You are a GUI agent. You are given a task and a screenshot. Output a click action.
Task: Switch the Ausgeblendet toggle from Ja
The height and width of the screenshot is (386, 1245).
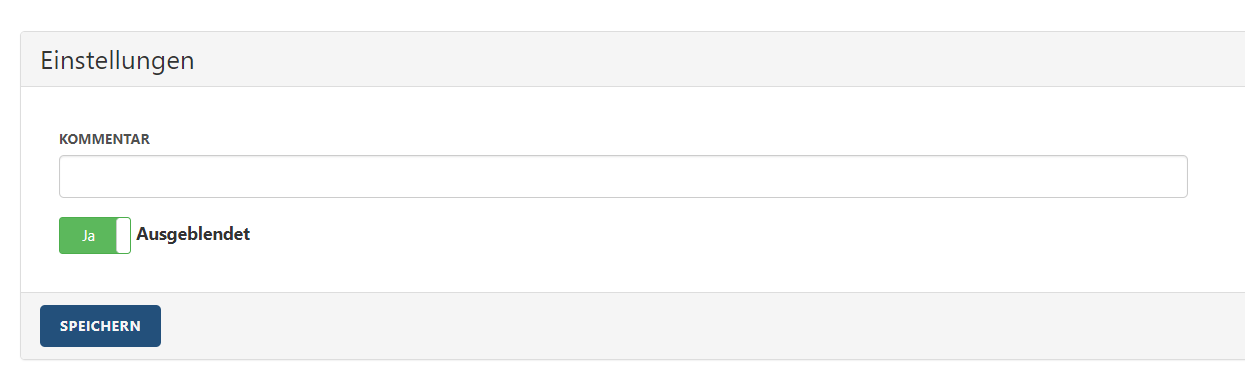(x=95, y=235)
